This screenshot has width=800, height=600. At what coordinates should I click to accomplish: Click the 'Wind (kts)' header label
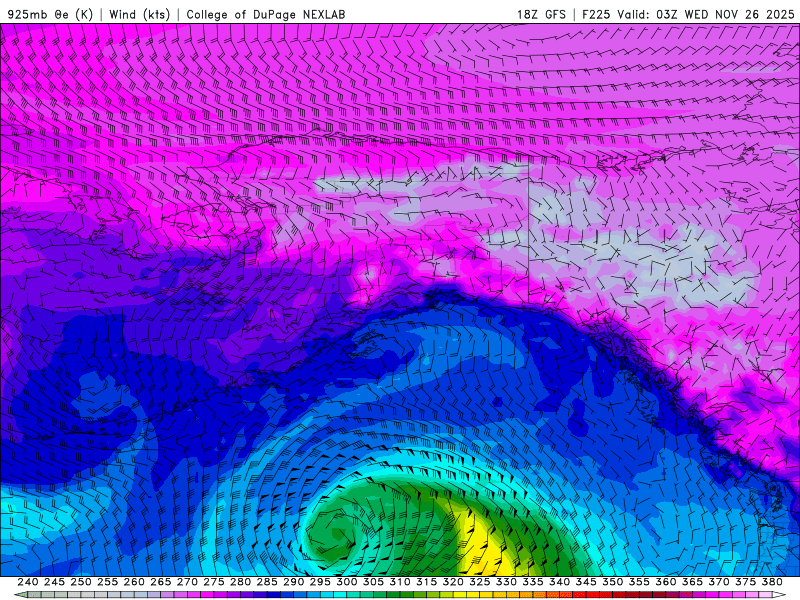pyautogui.click(x=140, y=14)
